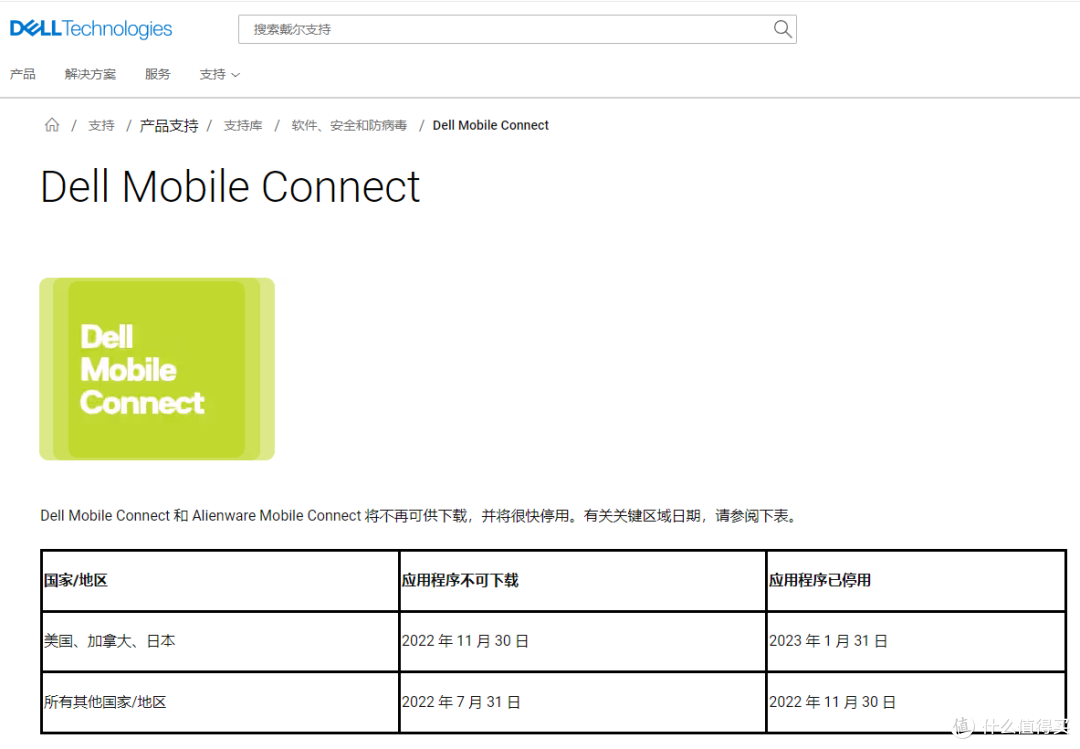The width and height of the screenshot is (1080, 749).
Task: Open the DELL wordmark in the header
Action: coord(34,28)
